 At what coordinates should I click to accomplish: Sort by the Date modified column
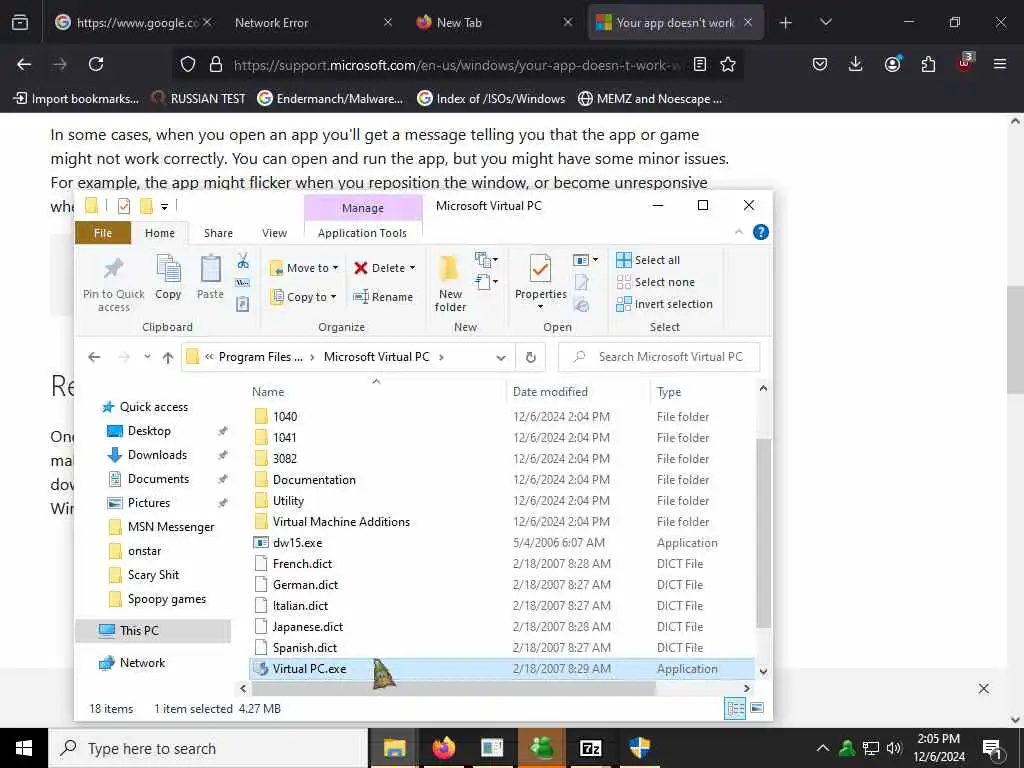pos(551,392)
